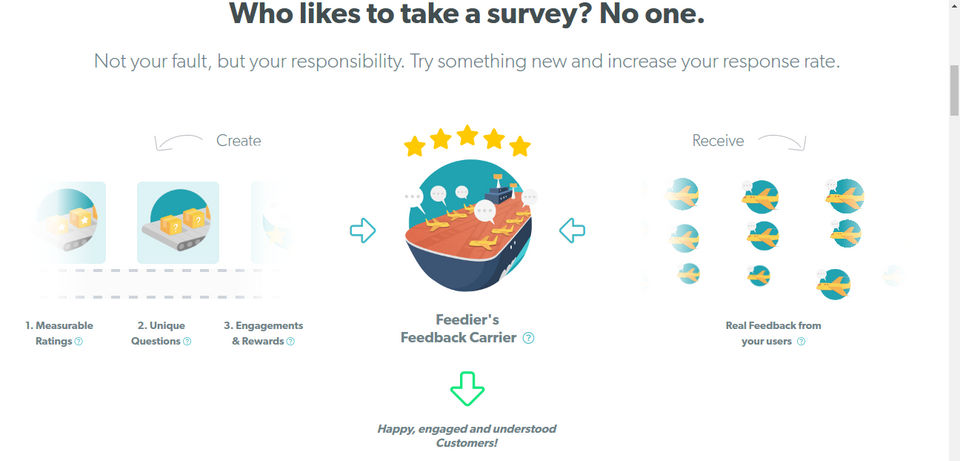The image size is (960, 461).
Task: Click 'Happy, engaged and understood Customers!' text
Action: click(466, 435)
